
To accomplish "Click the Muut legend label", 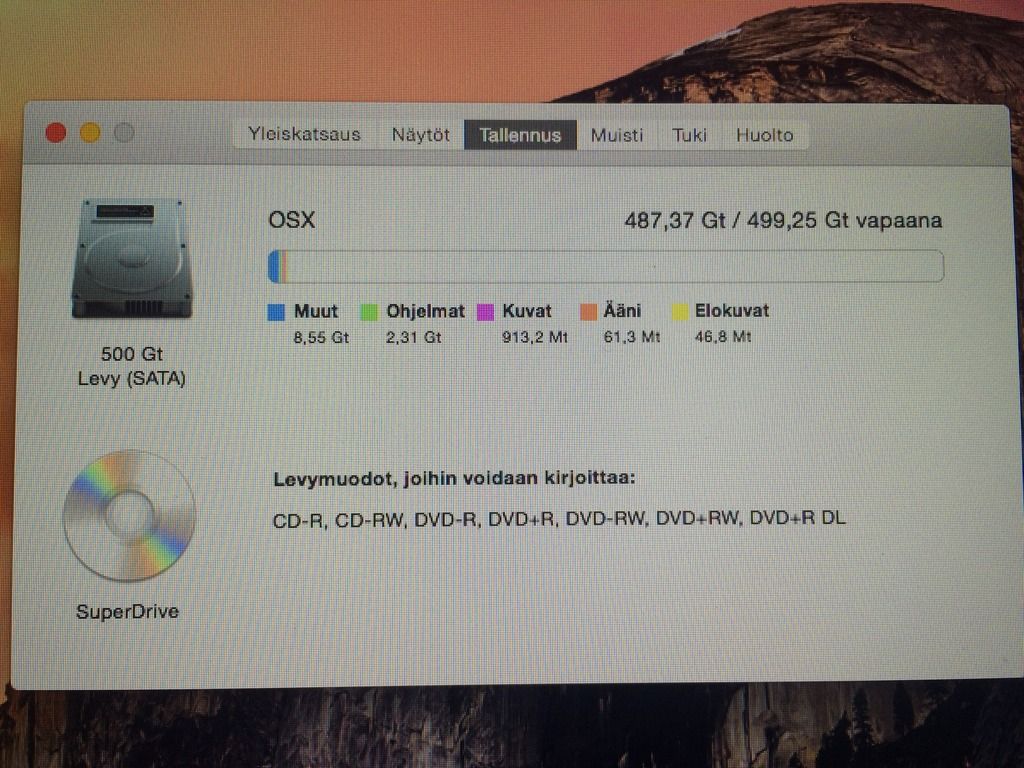I will click(x=316, y=311).
